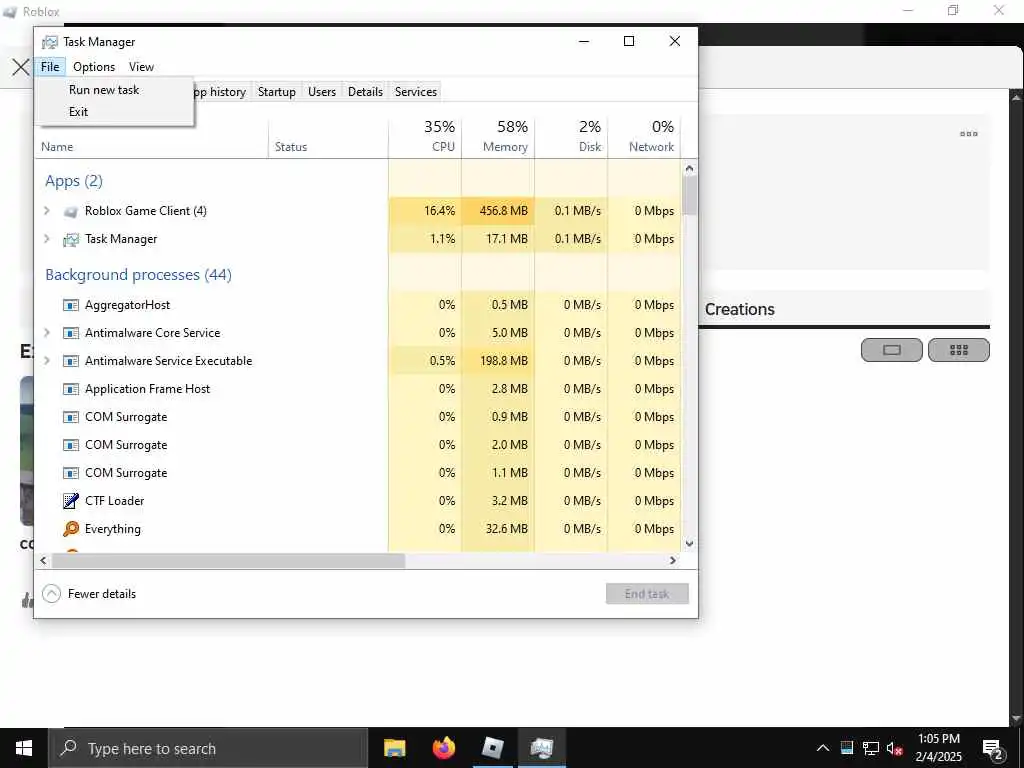Switch to the App history tab
1024x768 pixels.
point(222,92)
